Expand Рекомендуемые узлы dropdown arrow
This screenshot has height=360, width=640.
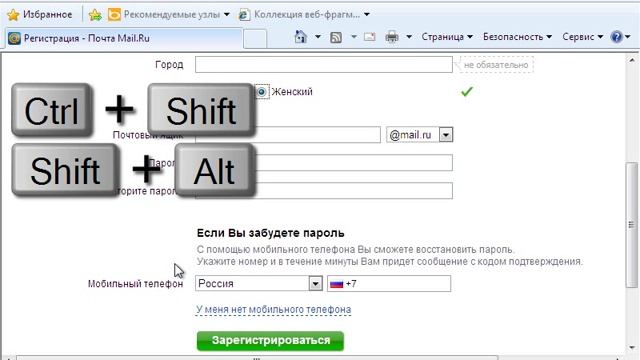tap(227, 15)
